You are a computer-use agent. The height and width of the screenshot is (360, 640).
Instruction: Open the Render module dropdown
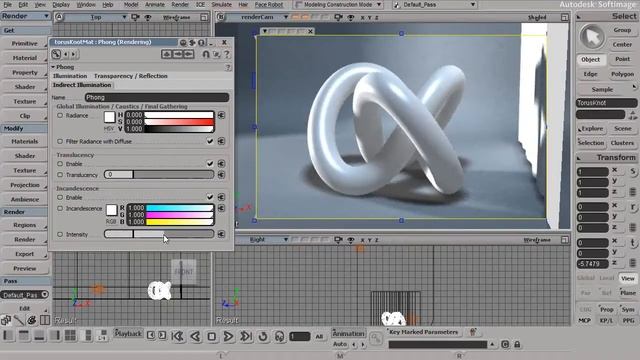tap(25, 16)
